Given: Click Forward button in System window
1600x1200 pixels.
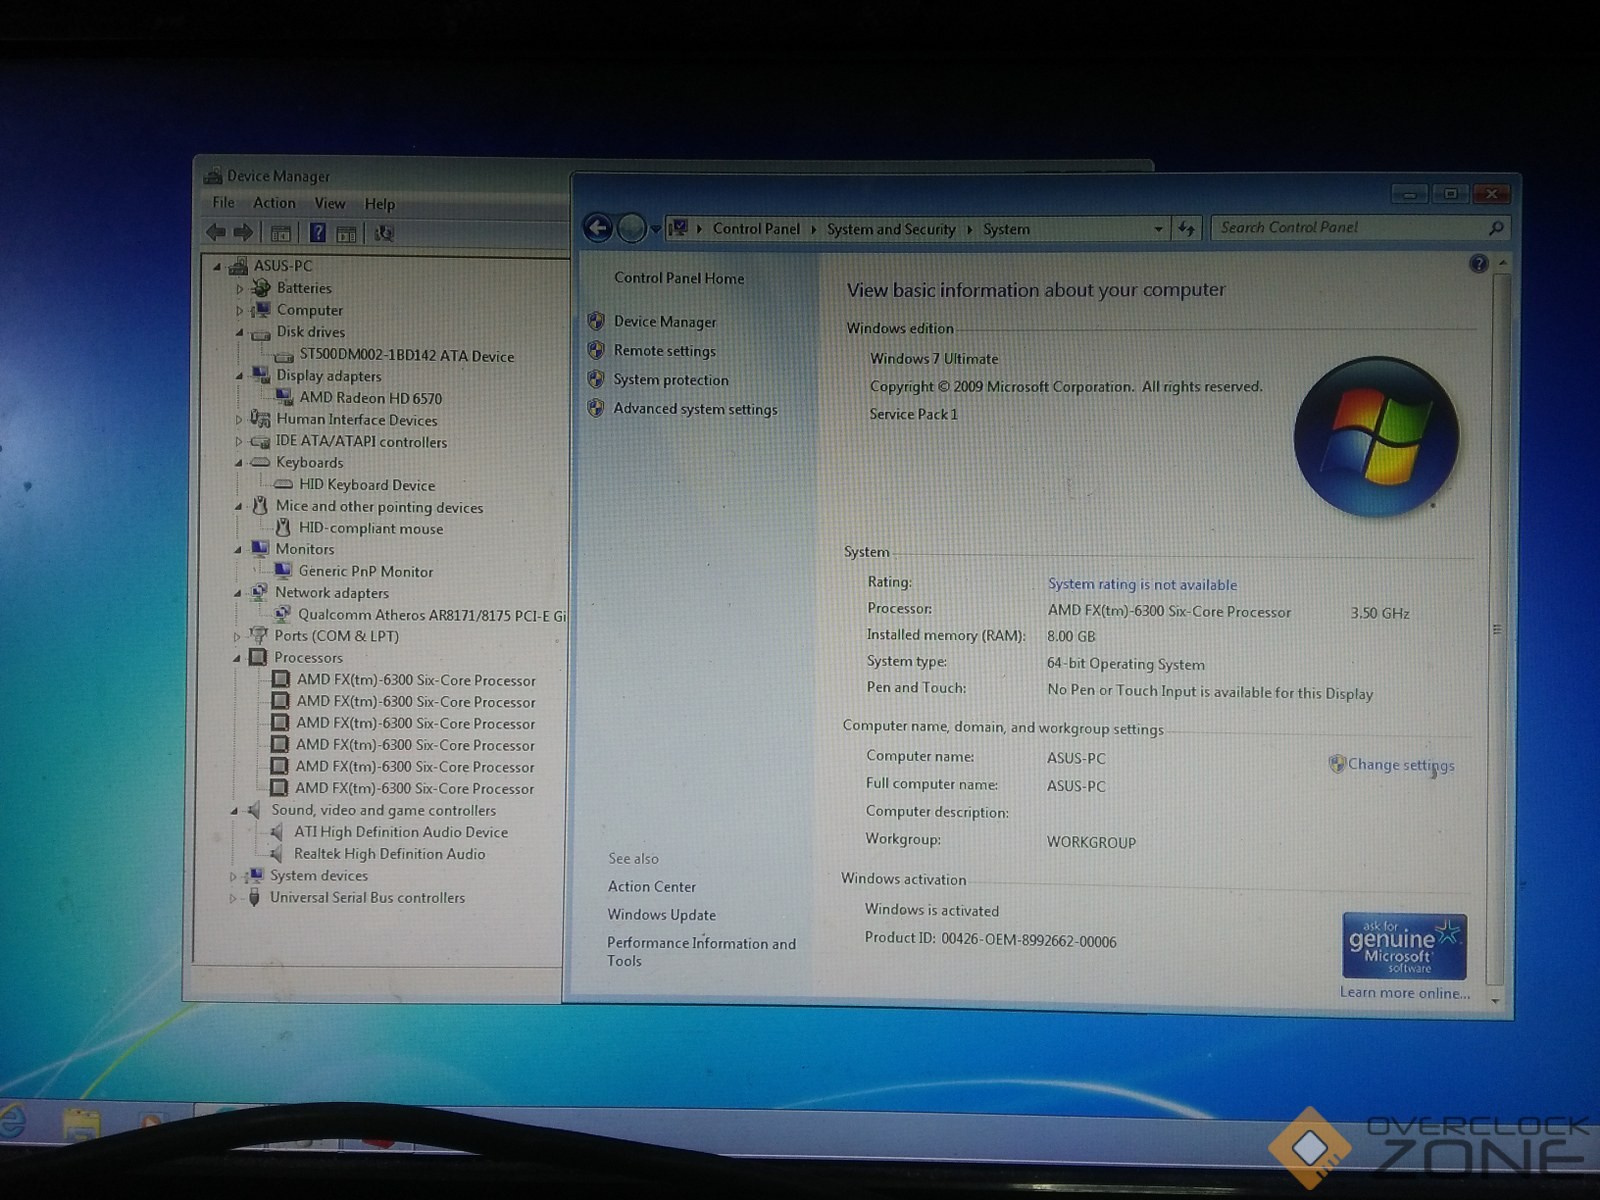Looking at the screenshot, I should pos(631,229).
